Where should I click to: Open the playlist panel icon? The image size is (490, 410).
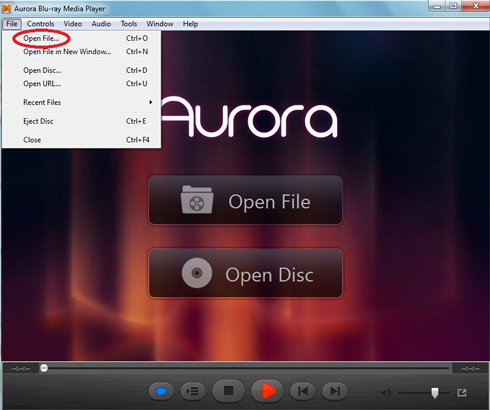[x=193, y=391]
